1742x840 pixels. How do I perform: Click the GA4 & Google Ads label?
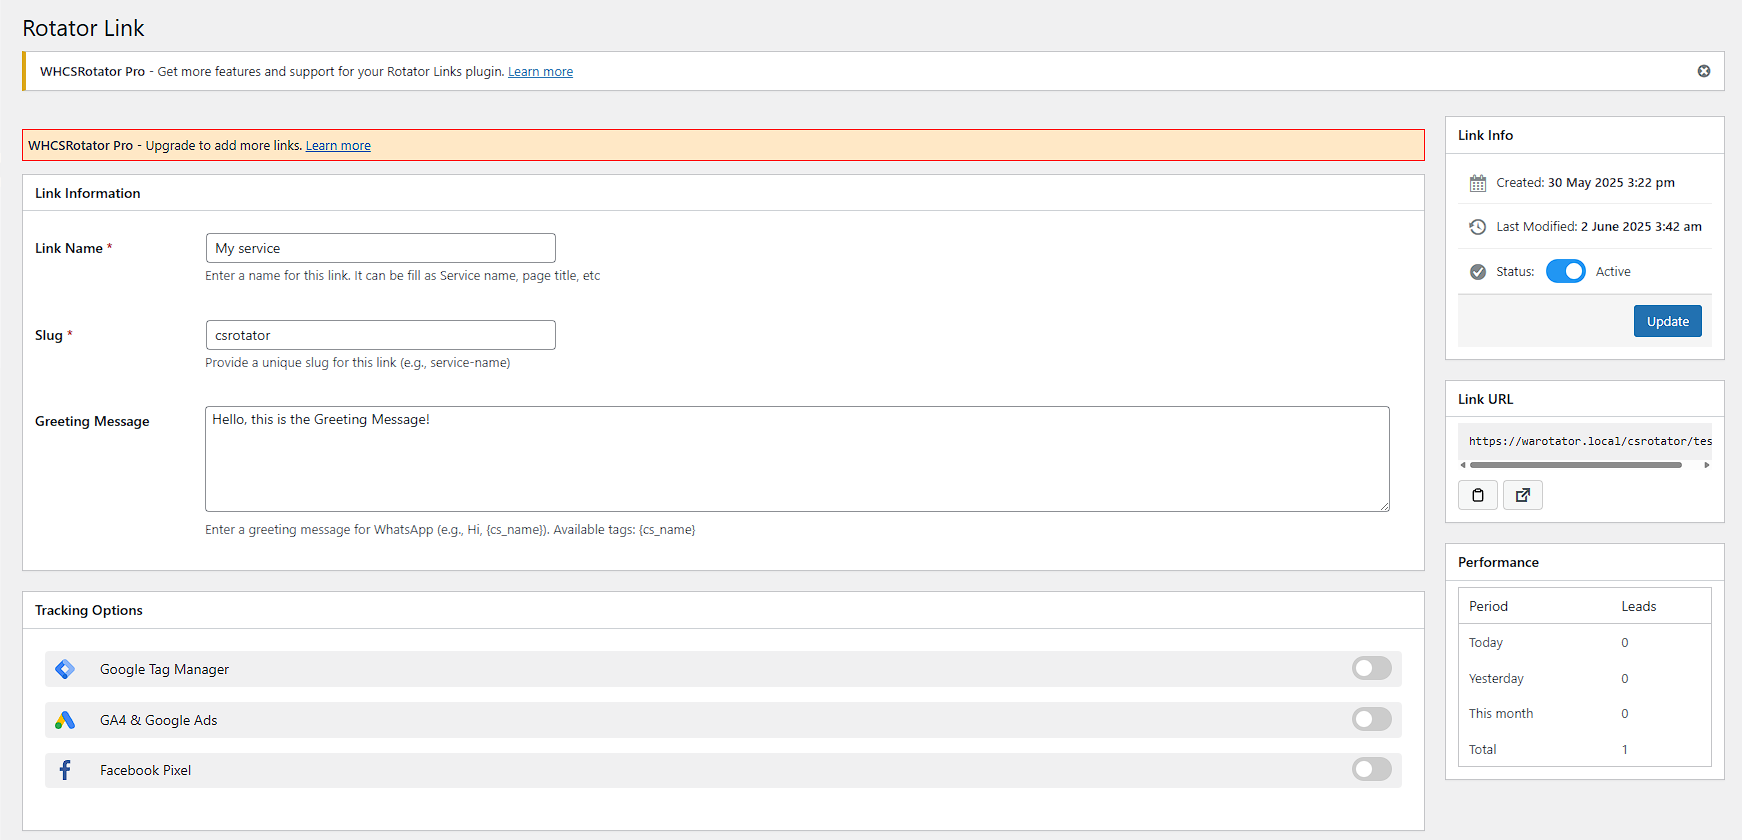(158, 720)
